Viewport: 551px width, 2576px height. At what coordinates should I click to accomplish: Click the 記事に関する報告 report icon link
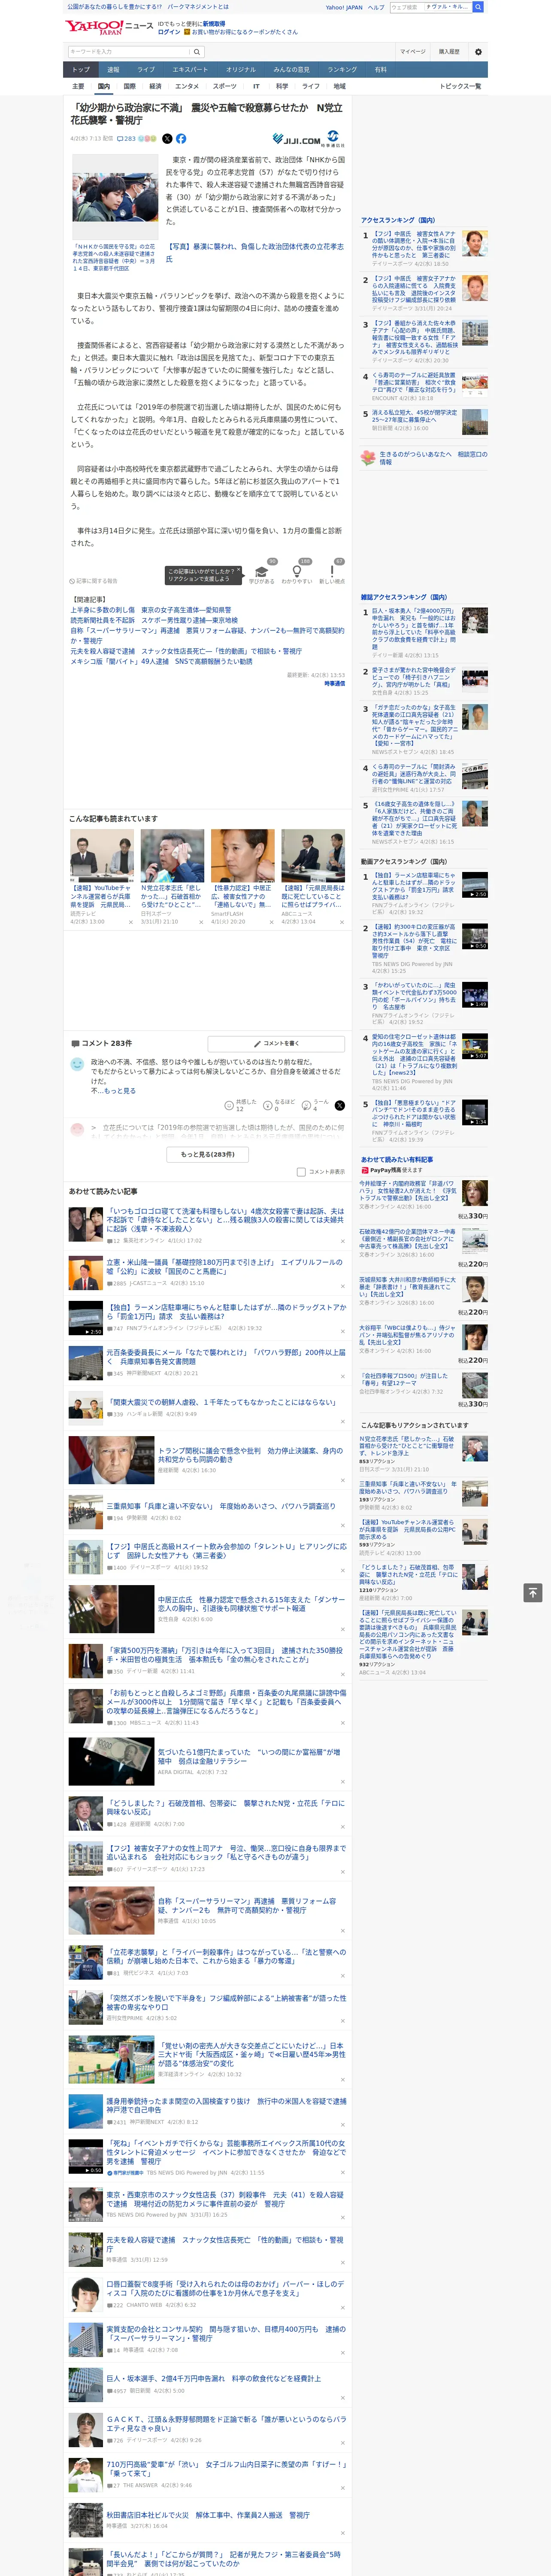click(93, 580)
